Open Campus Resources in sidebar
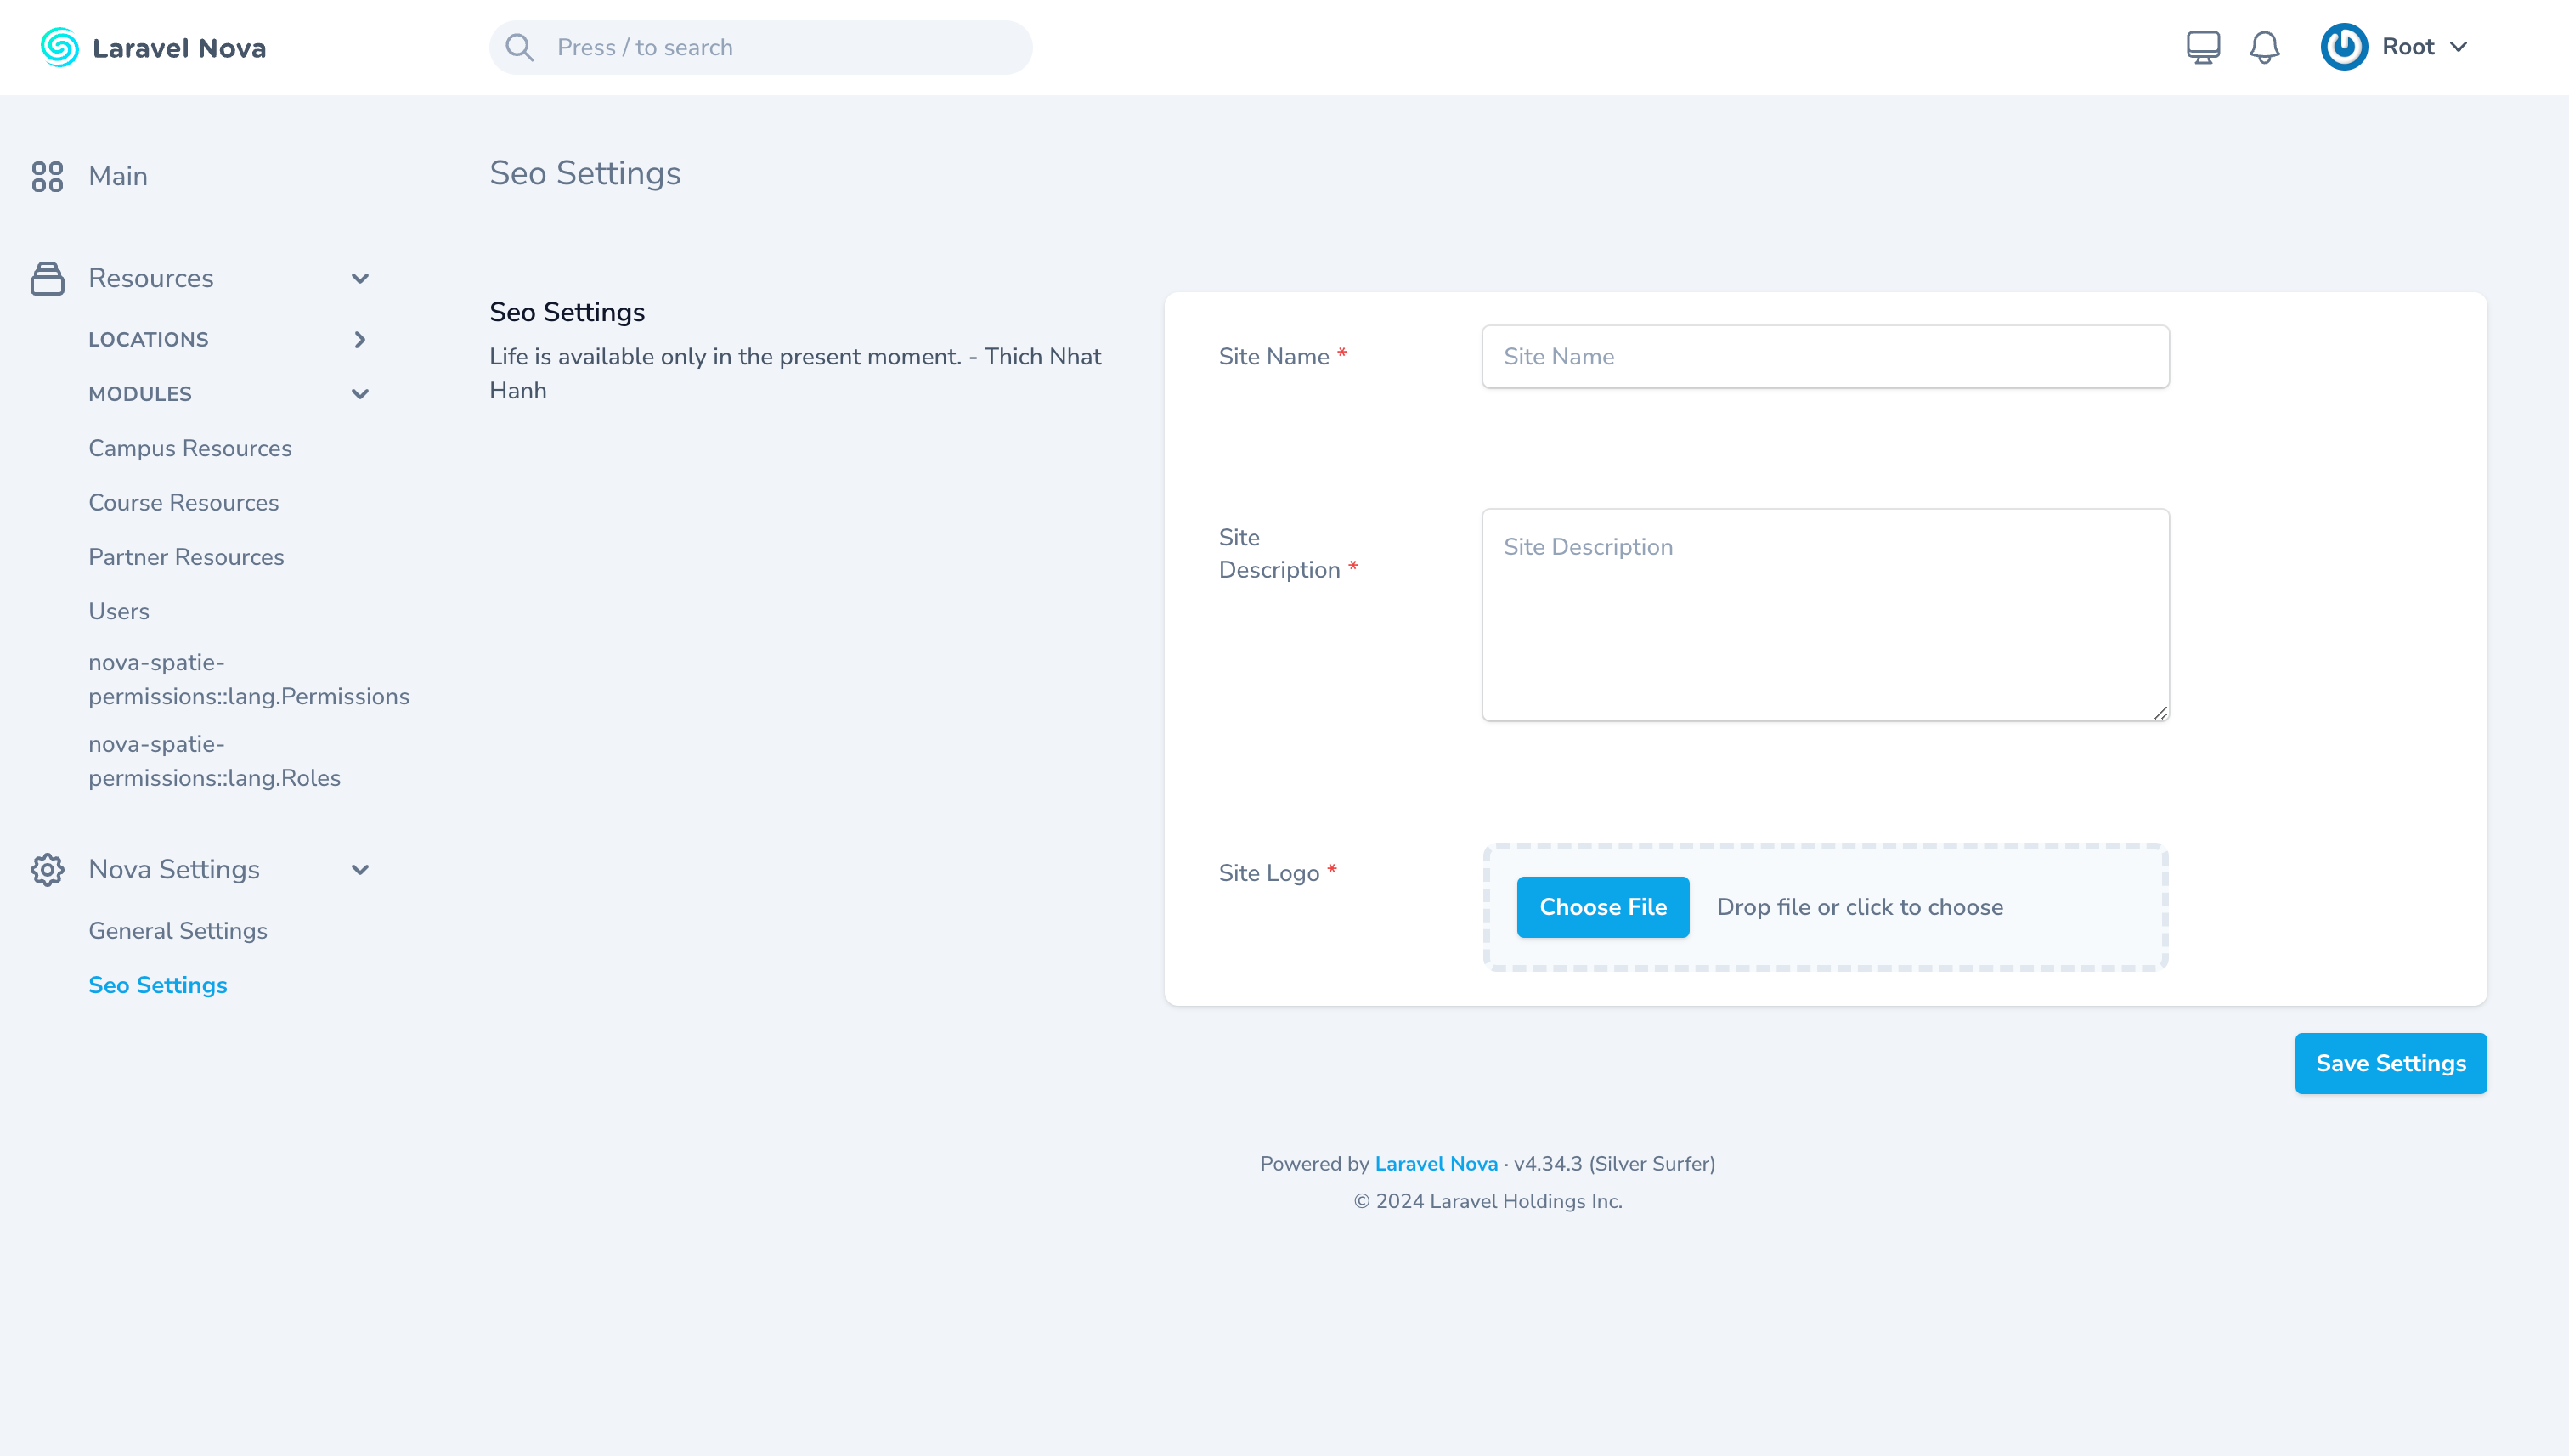2569x1456 pixels. point(190,448)
